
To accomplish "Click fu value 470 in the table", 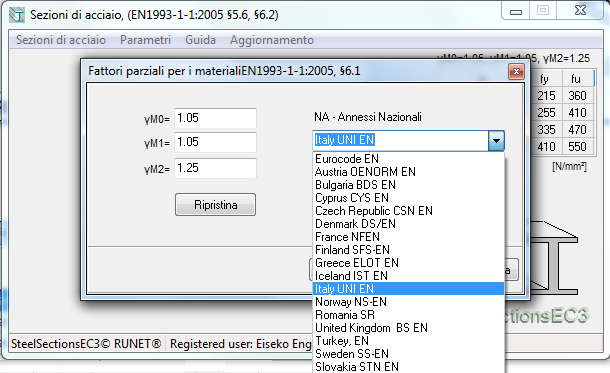I will tap(577, 130).
